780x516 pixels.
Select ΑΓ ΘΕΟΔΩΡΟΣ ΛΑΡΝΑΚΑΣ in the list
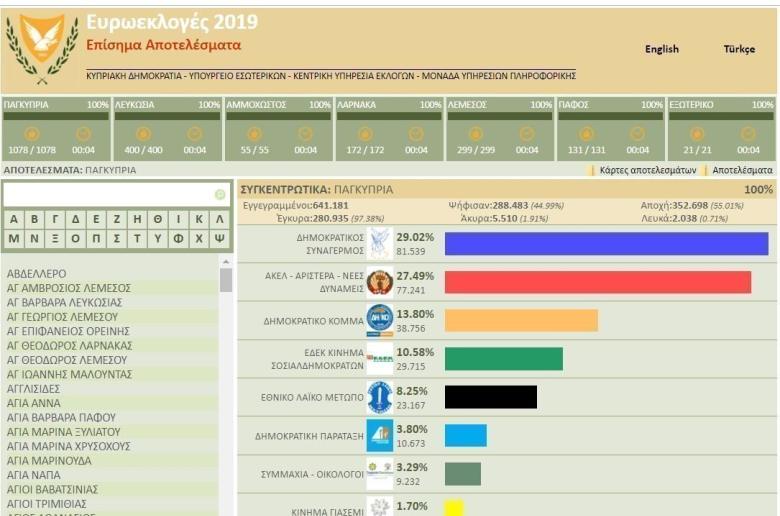pyautogui.click(x=69, y=346)
